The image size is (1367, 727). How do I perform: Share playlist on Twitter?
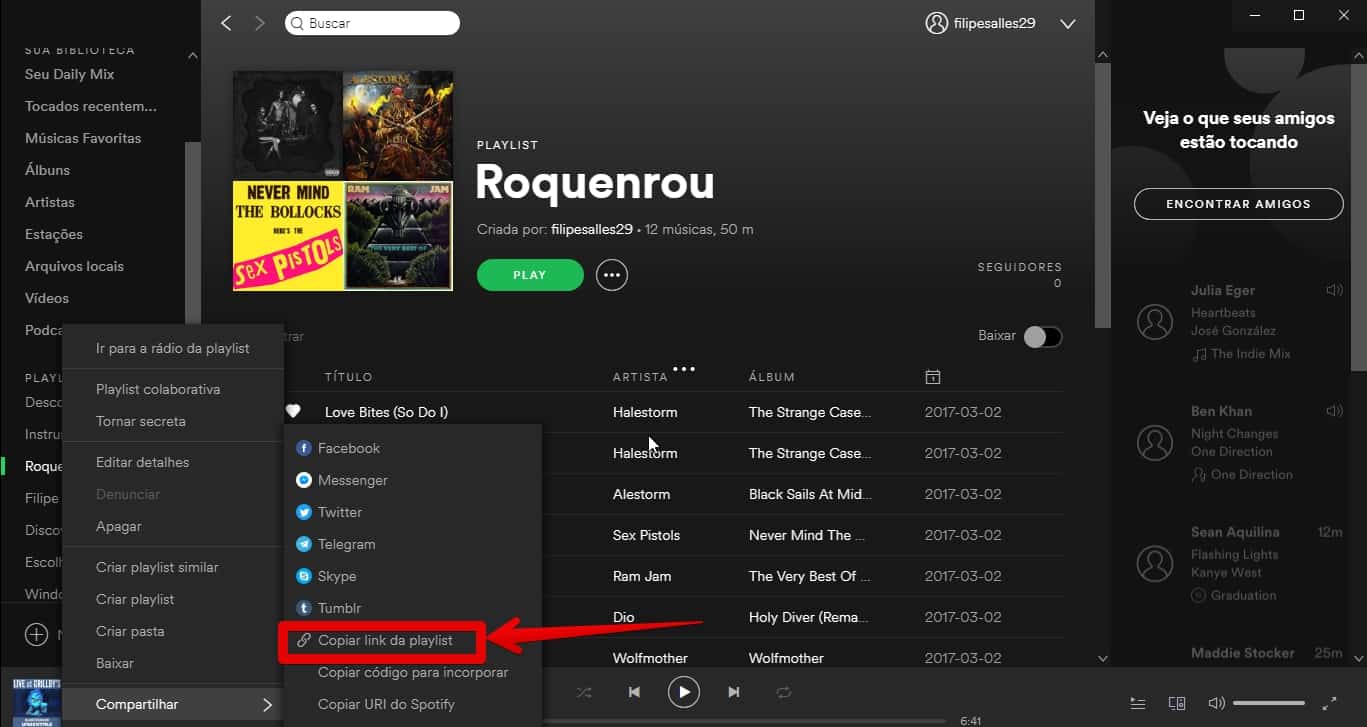[x=329, y=512]
